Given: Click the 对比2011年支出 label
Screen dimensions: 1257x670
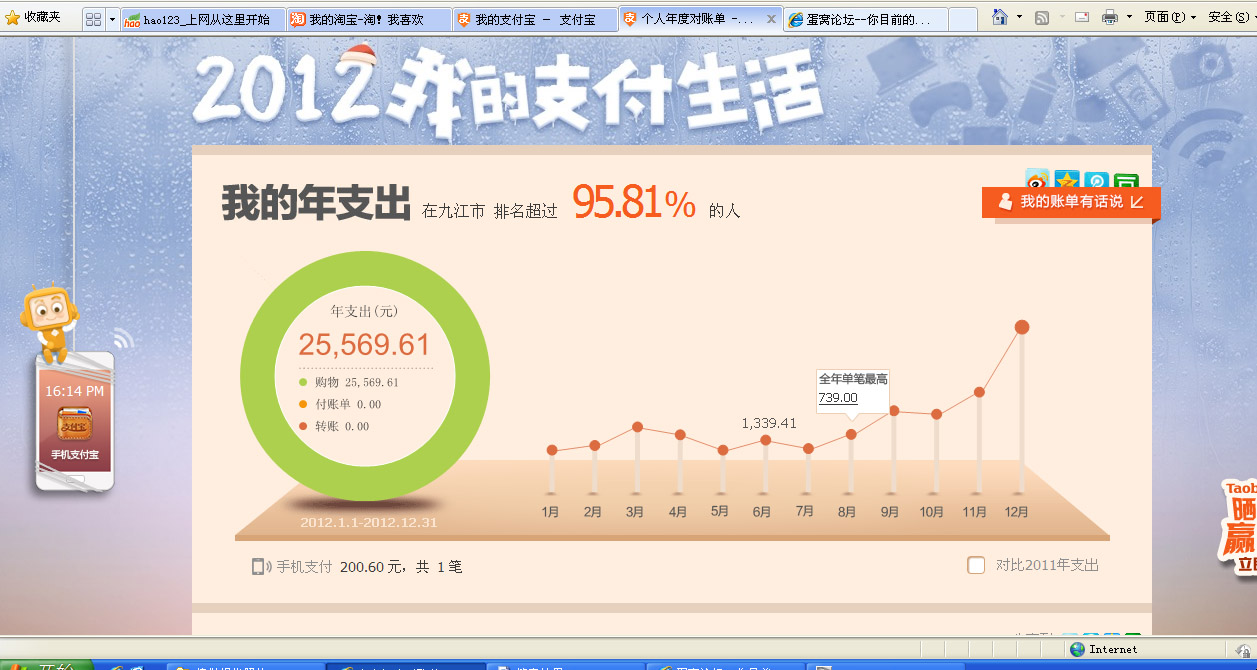Looking at the screenshot, I should pos(1047,565).
